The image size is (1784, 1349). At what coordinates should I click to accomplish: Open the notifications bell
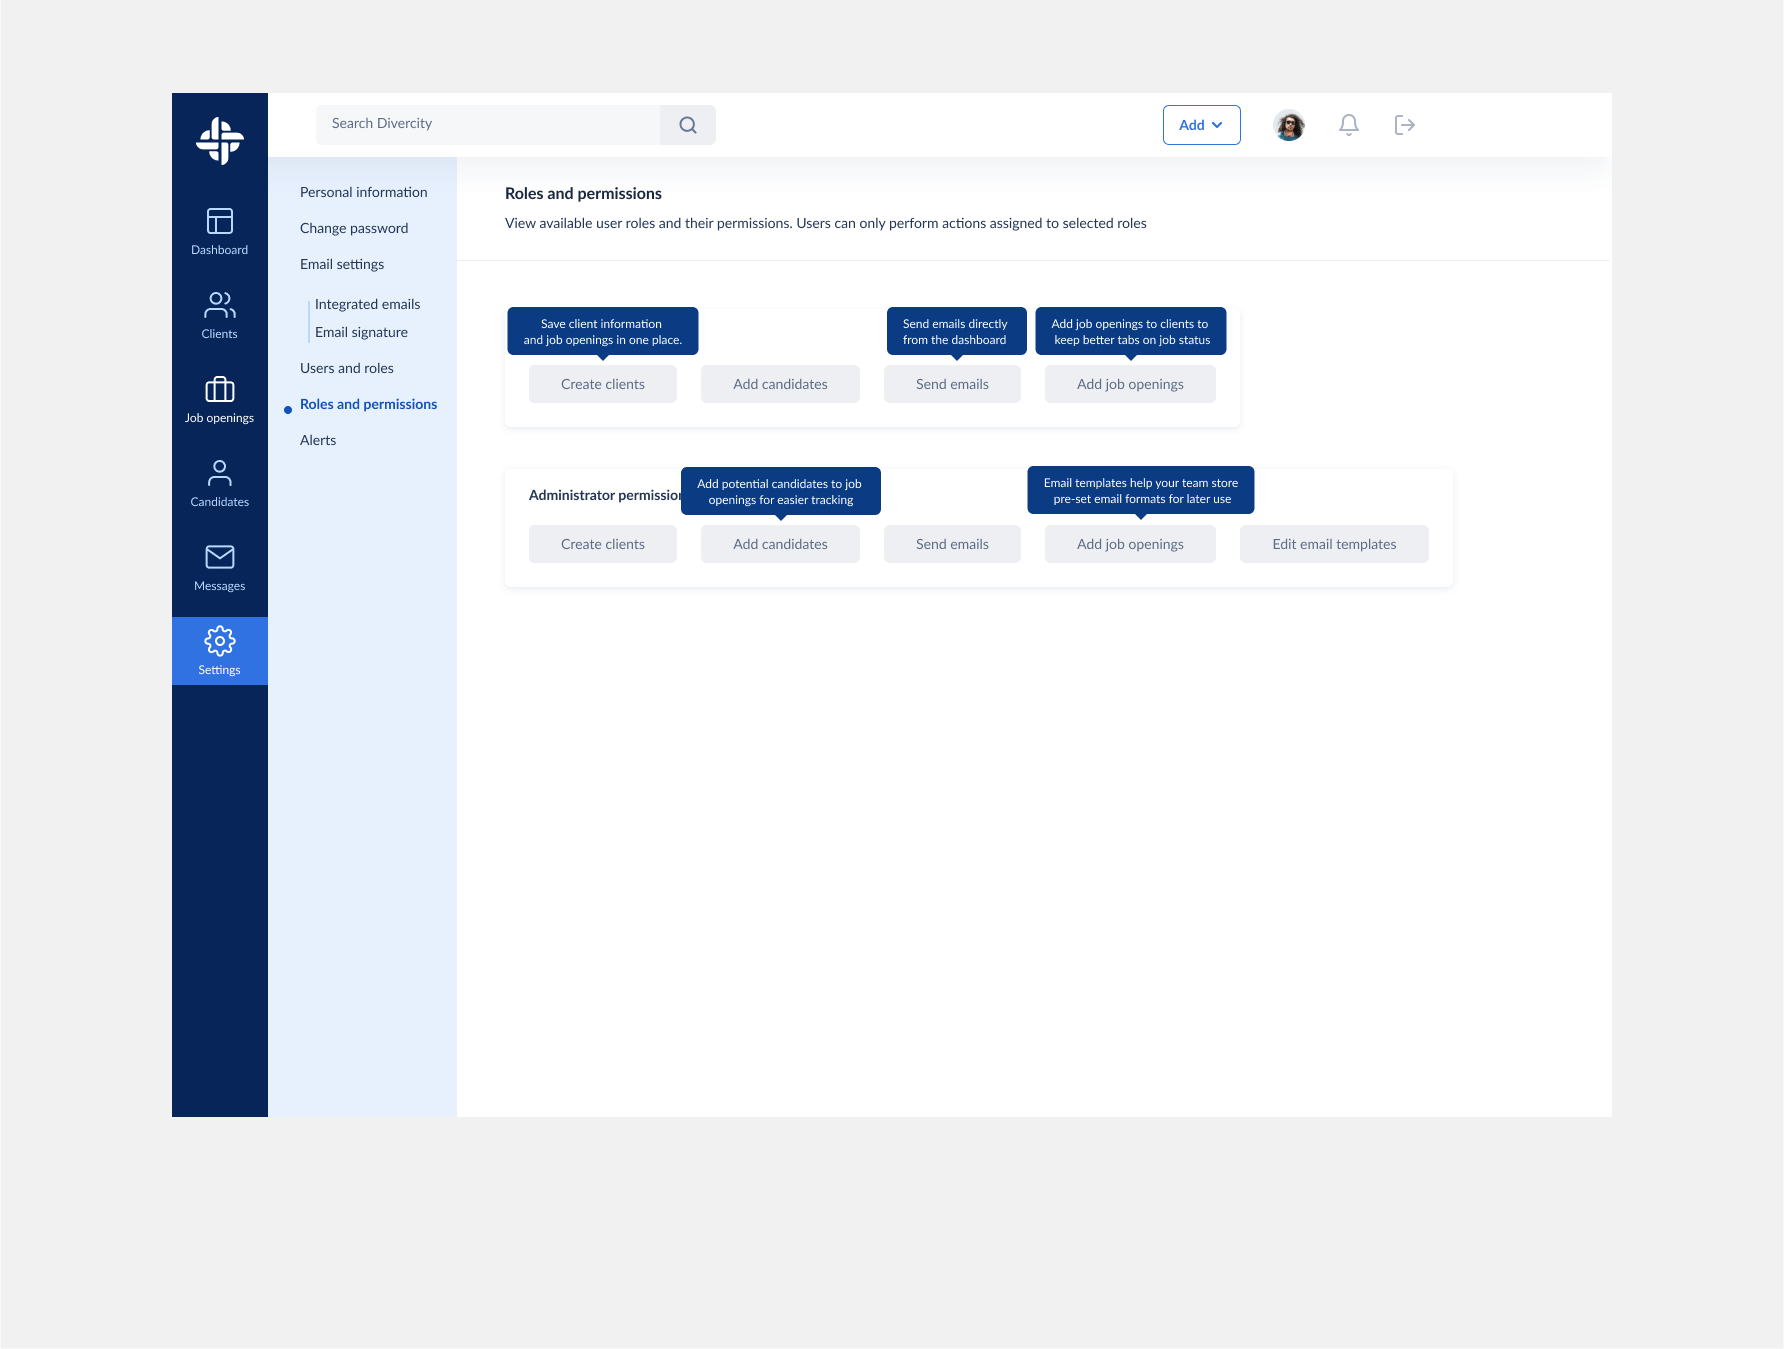(x=1349, y=125)
